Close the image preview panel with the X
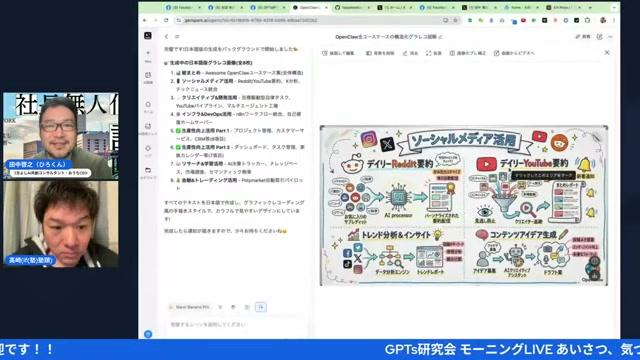 point(607,53)
